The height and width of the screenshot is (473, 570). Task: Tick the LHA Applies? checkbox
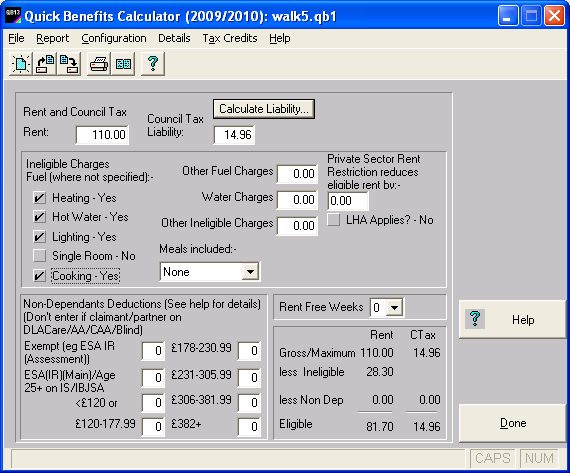tap(334, 220)
